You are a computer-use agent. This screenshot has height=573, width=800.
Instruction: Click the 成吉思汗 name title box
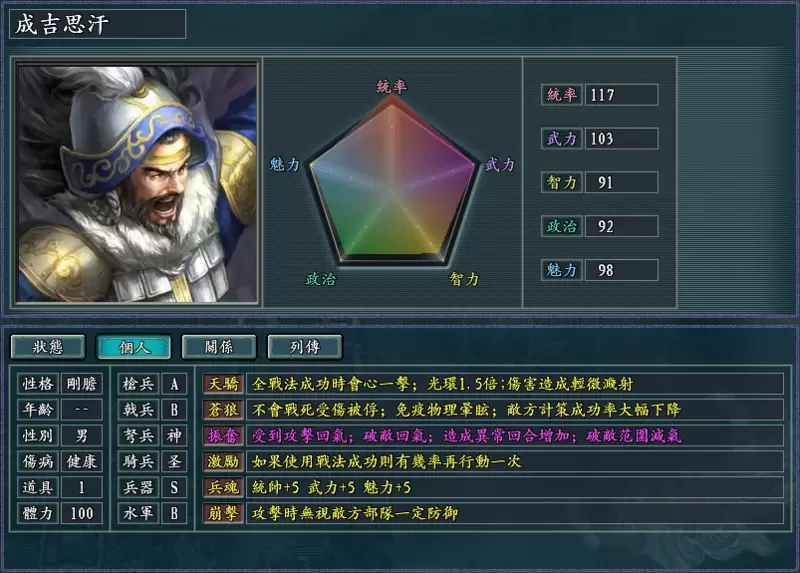[x=97, y=24]
